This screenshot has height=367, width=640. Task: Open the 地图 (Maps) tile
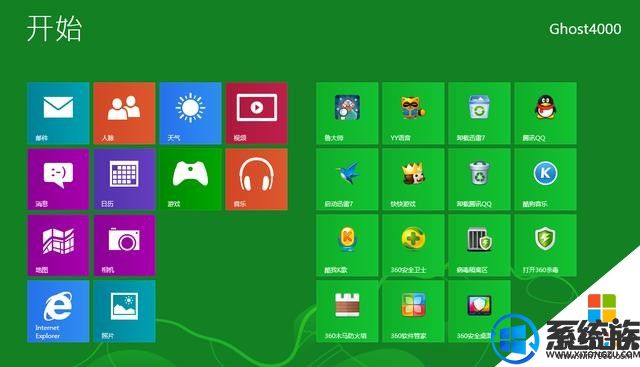pyautogui.click(x=58, y=245)
